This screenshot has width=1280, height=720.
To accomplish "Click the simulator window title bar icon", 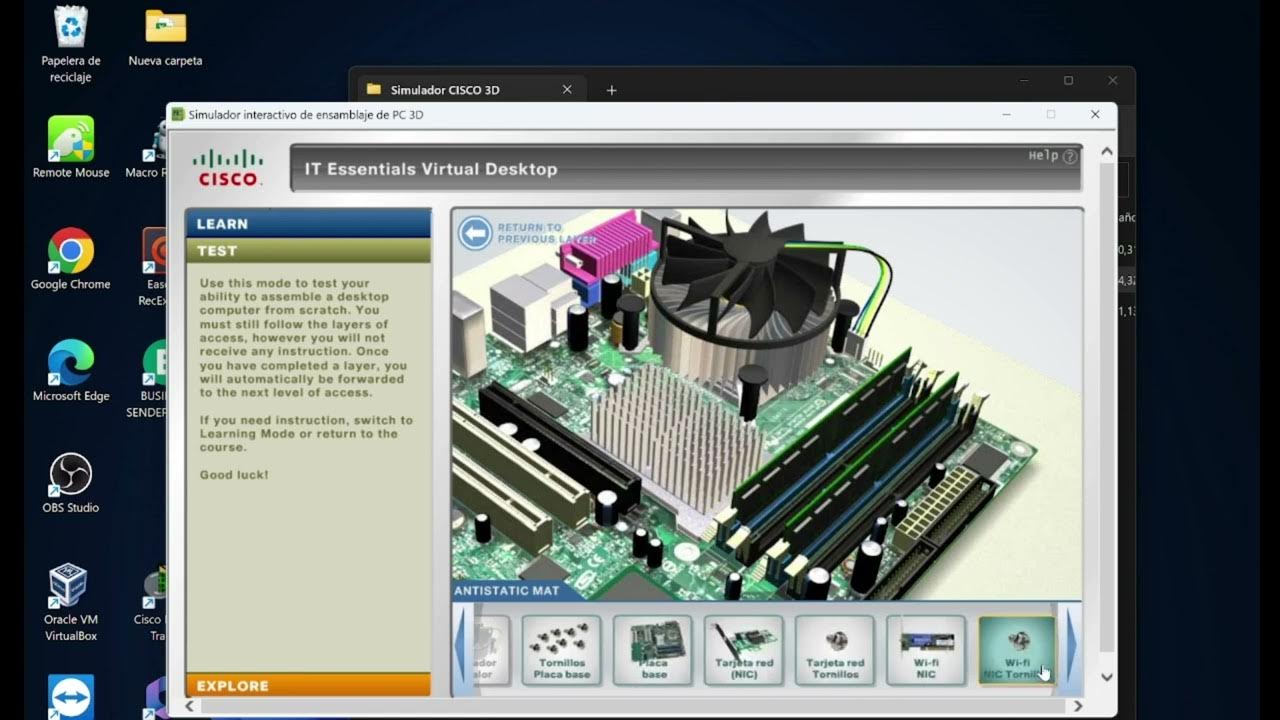I will [178, 115].
